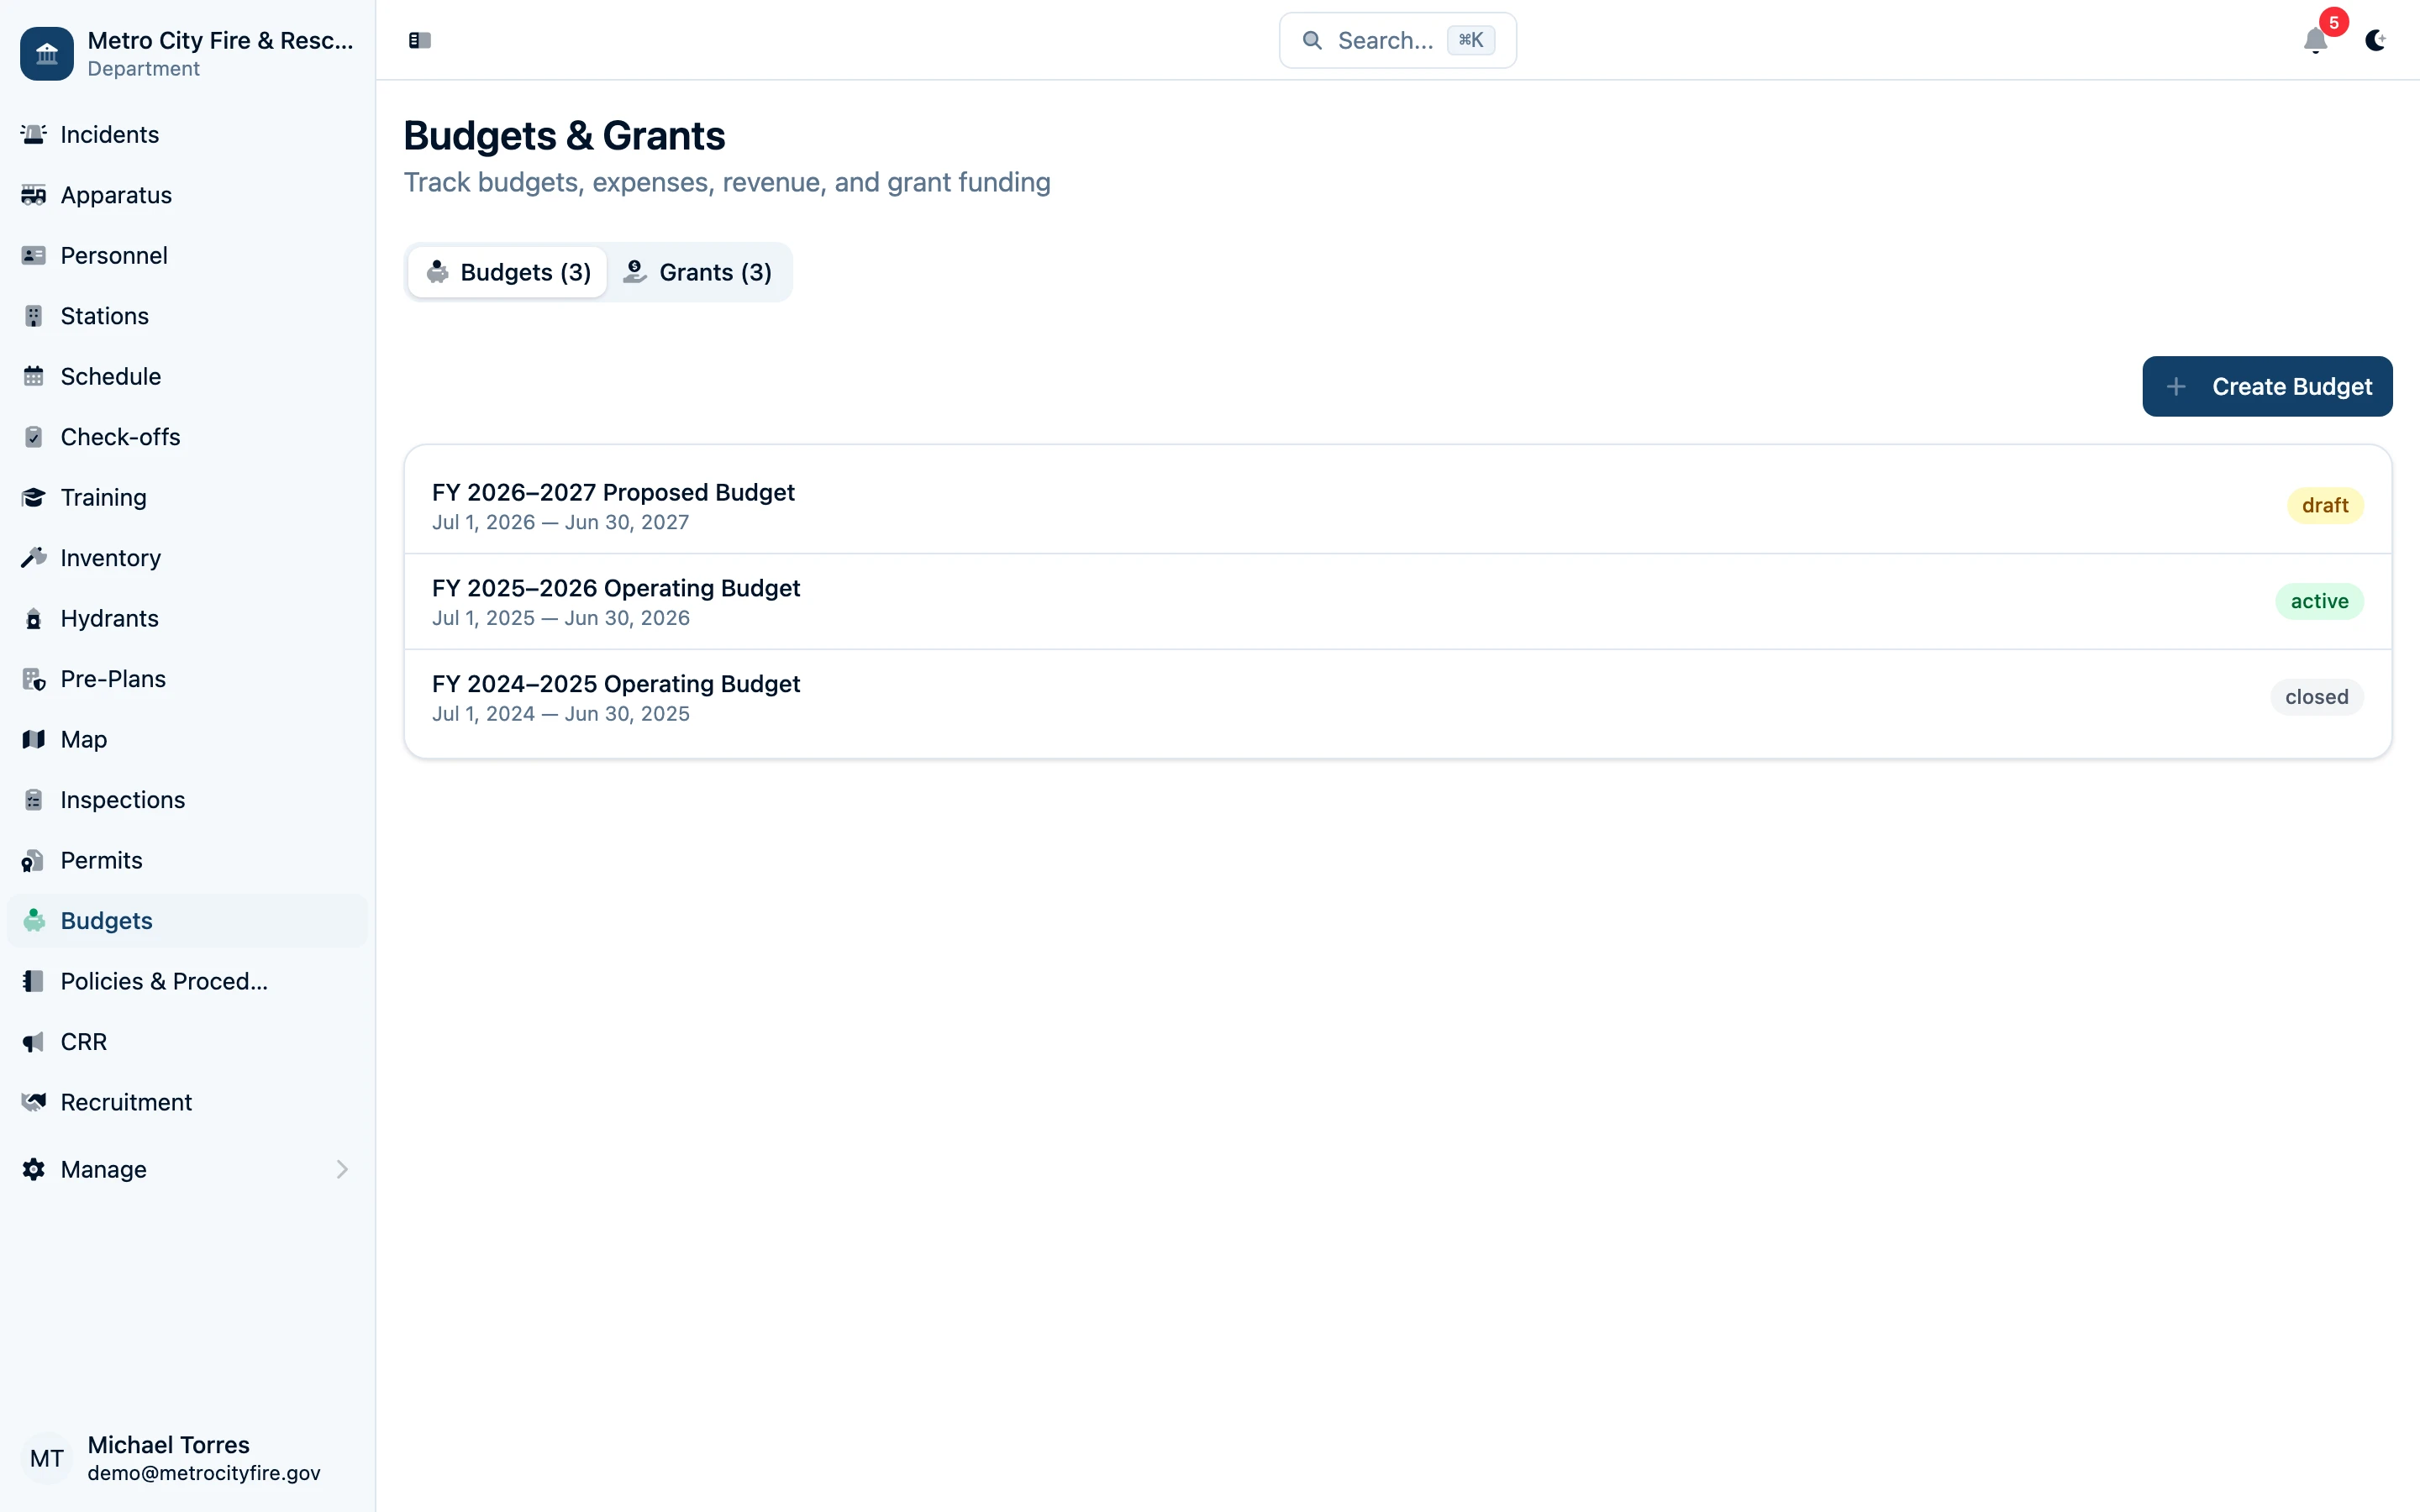Open Check-offs from the sidebar
This screenshot has width=2420, height=1512.
point(119,436)
